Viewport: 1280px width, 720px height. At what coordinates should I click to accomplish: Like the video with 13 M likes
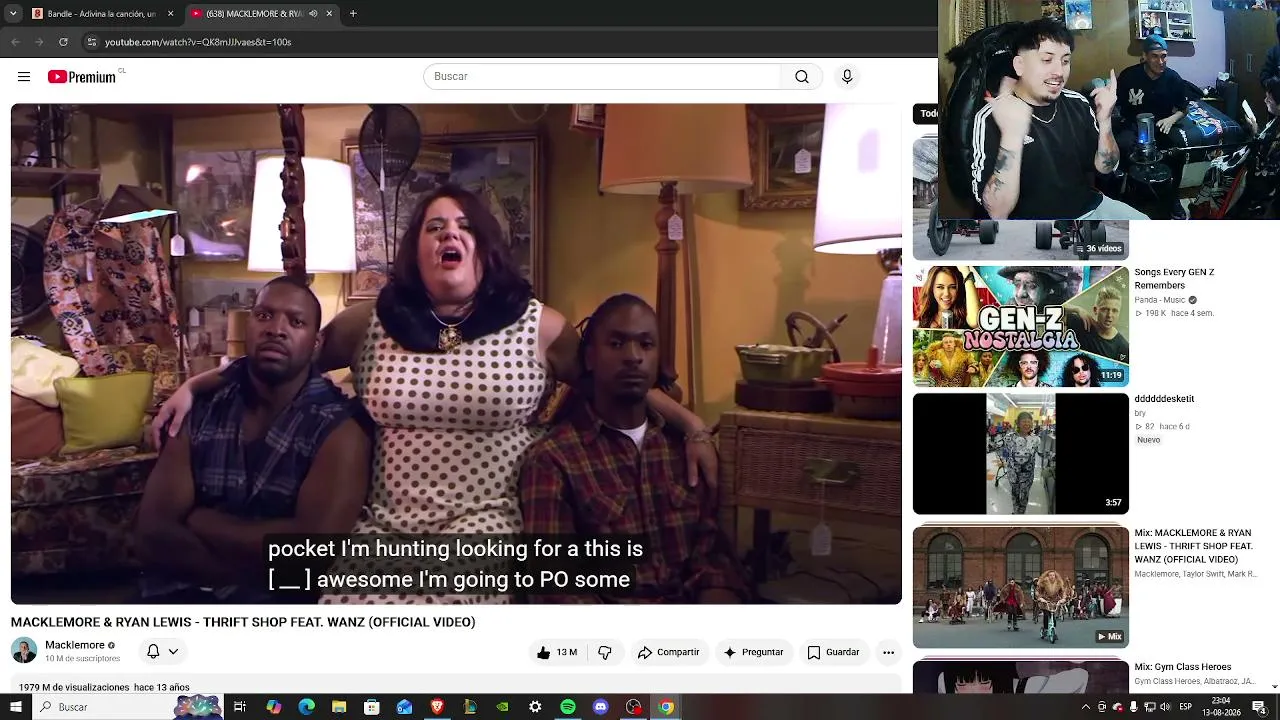click(x=556, y=652)
